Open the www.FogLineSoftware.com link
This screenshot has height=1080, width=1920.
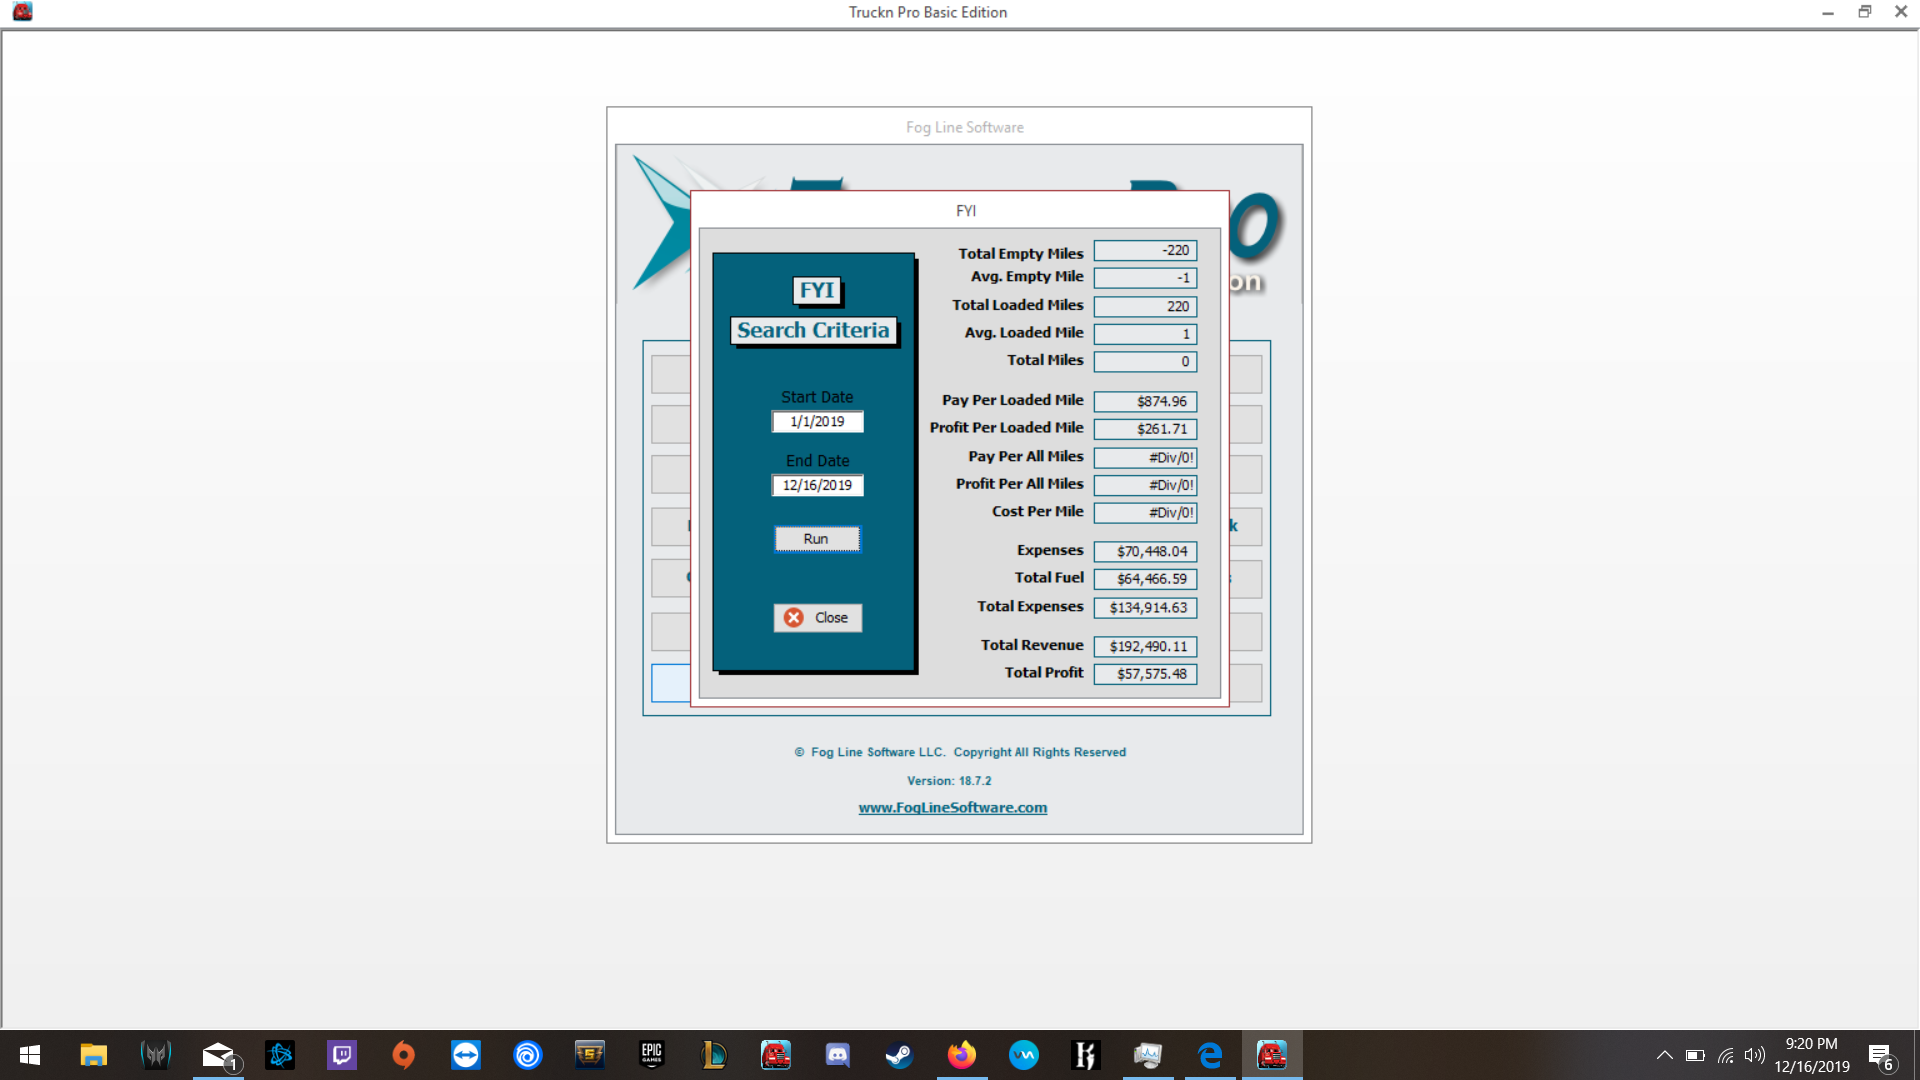(x=952, y=807)
